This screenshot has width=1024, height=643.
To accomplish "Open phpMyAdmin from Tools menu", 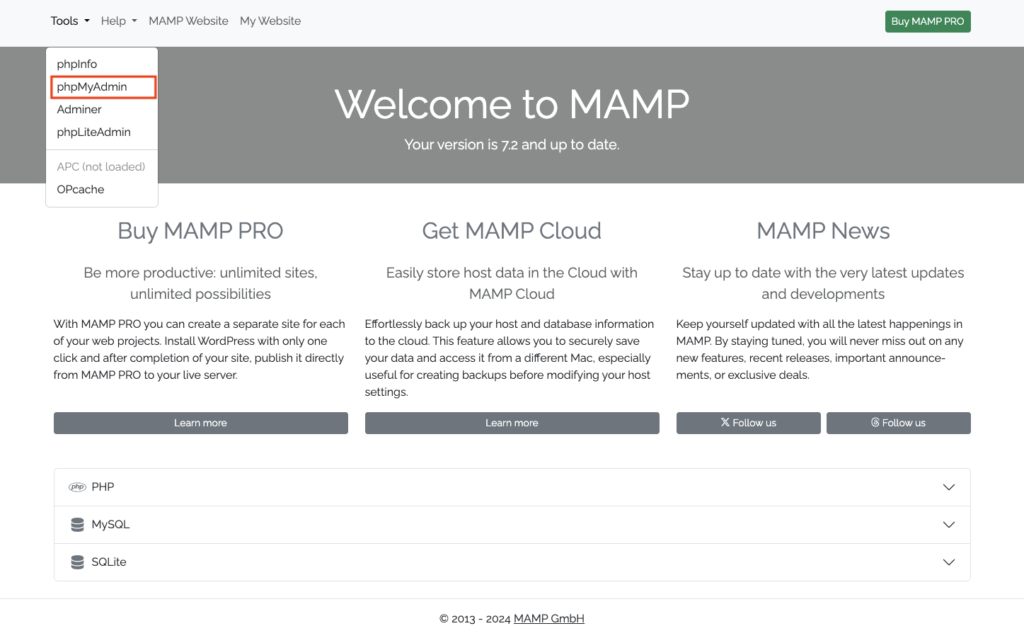I will (x=92, y=87).
